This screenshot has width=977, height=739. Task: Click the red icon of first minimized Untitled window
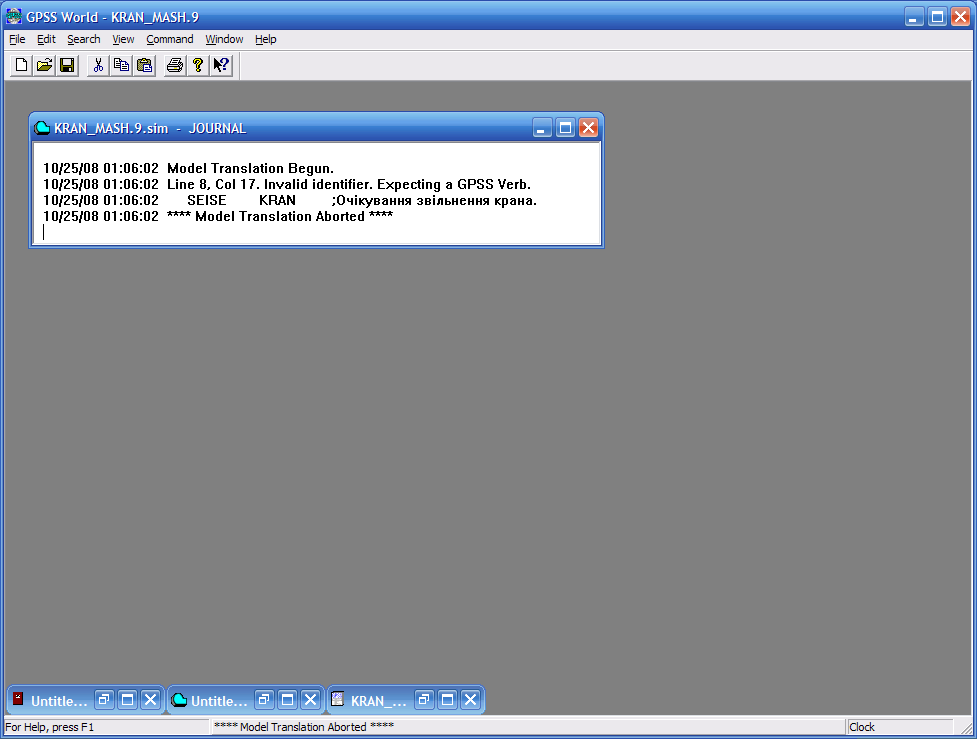[x=18, y=698]
